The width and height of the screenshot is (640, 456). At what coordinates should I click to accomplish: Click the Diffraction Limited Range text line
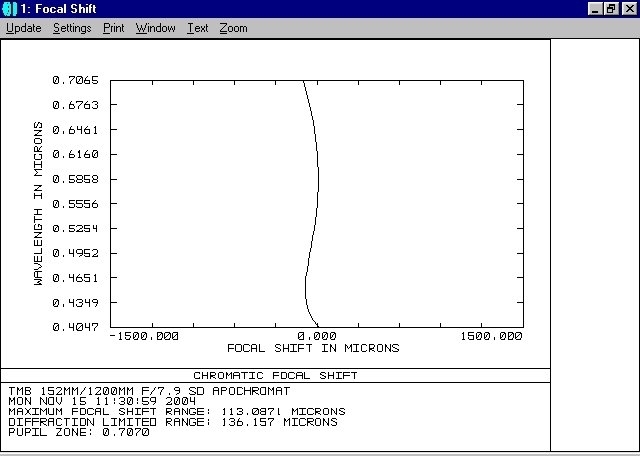172,422
